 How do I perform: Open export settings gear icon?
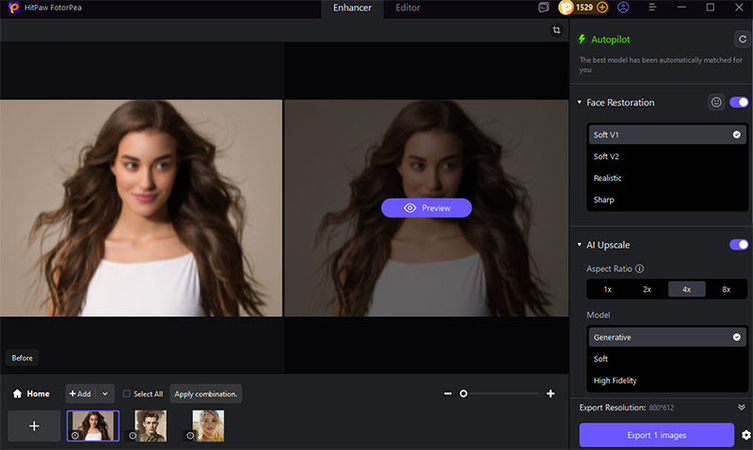(x=745, y=435)
